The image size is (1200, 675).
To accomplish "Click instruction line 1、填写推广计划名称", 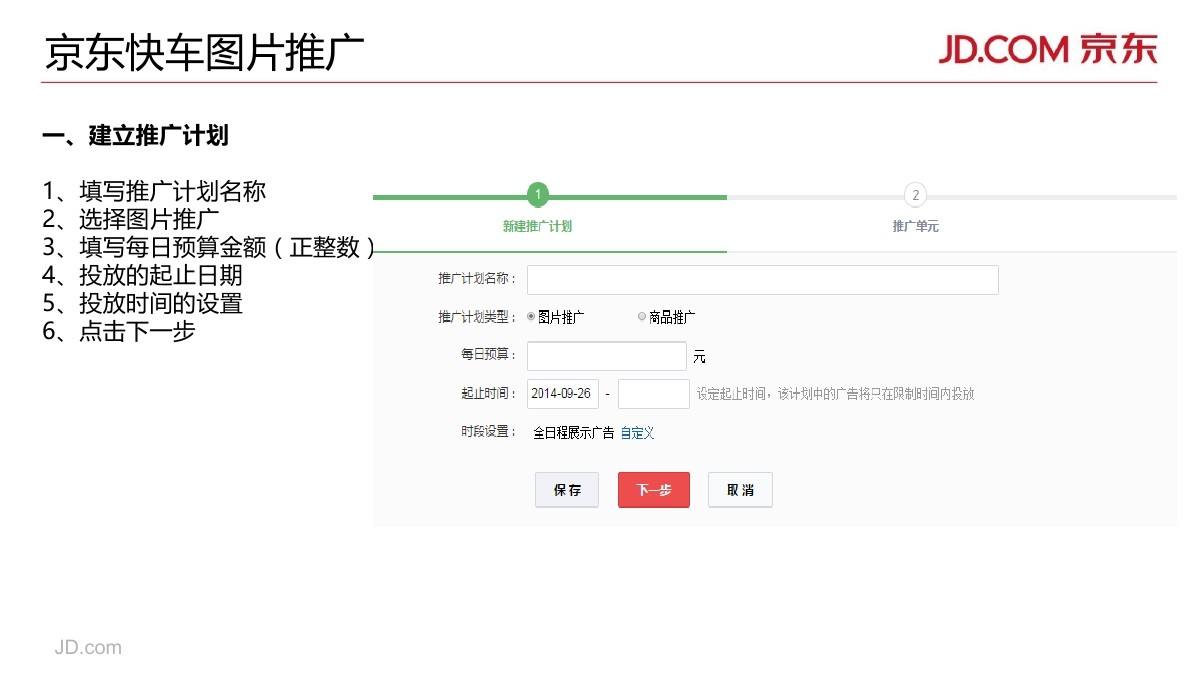I will [154, 191].
